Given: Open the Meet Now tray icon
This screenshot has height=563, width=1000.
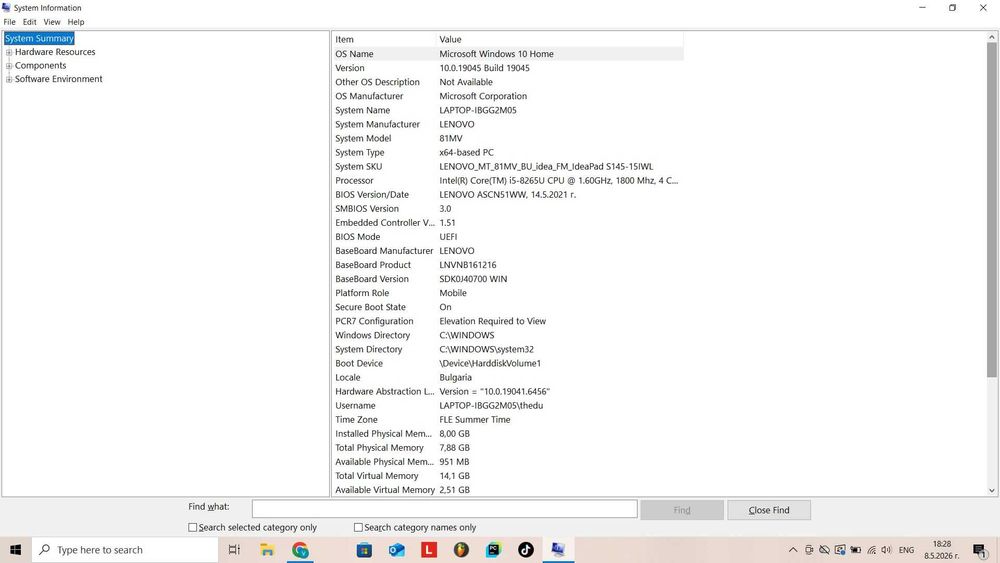Looking at the screenshot, I should (x=809, y=550).
